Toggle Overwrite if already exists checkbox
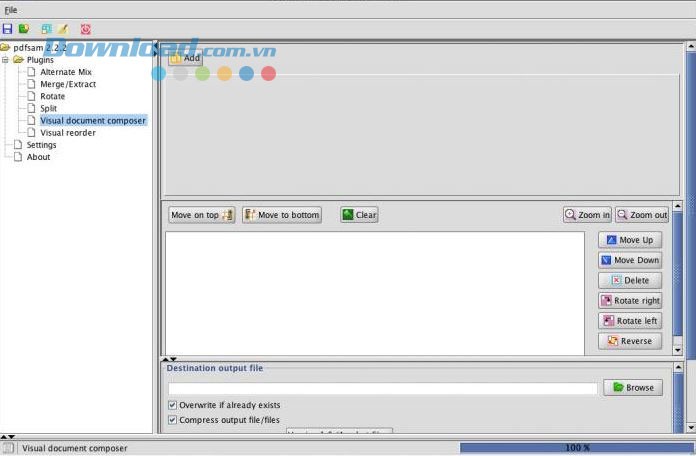 tap(172, 405)
